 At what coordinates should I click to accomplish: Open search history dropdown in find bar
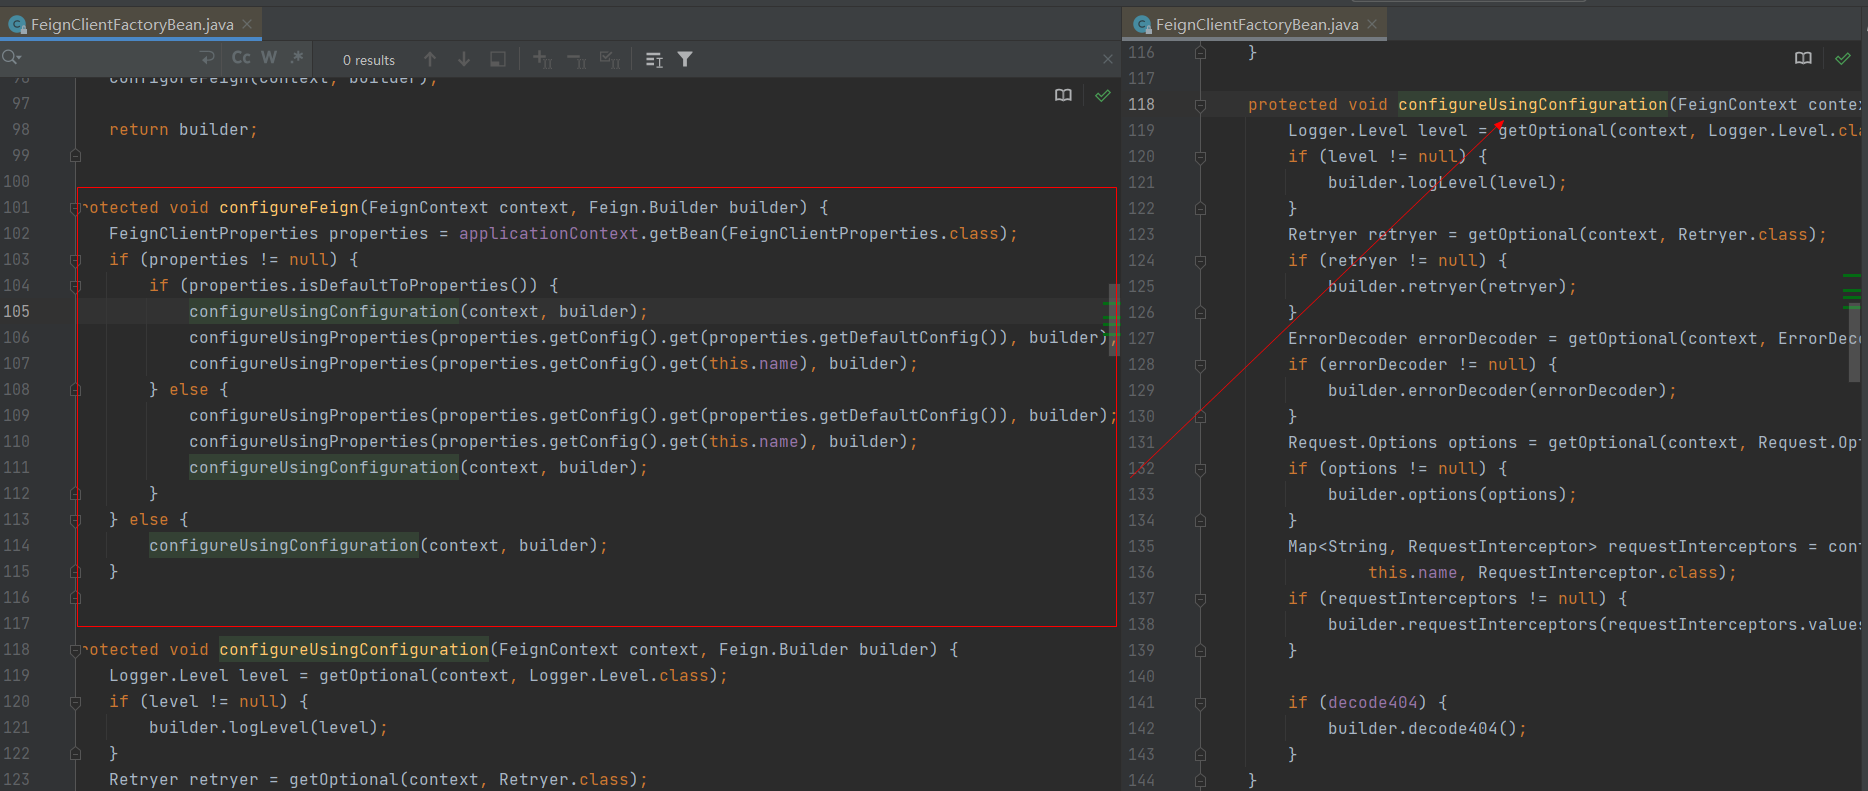pyautogui.click(x=12, y=58)
